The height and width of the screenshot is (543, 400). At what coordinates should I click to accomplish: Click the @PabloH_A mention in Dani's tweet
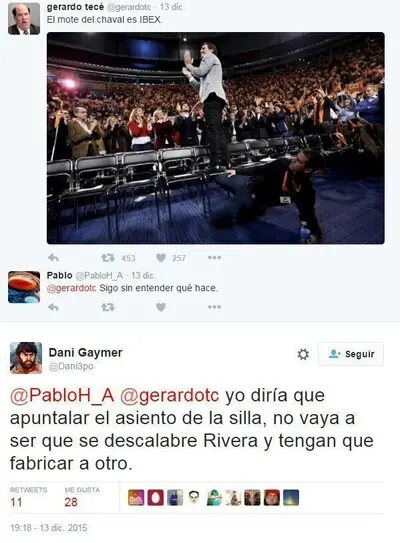62,395
